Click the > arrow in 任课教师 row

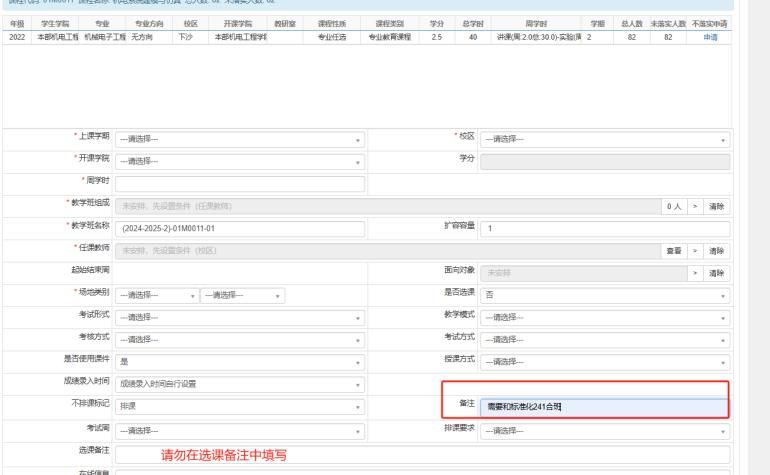[696, 250]
